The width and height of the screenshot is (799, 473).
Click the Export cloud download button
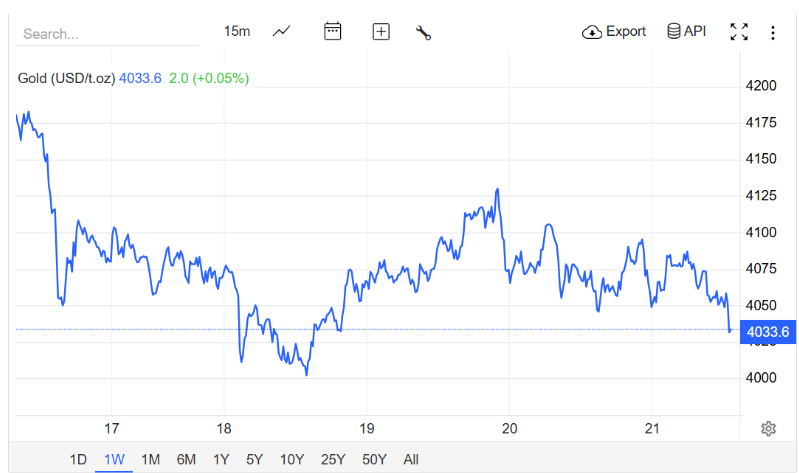tap(614, 32)
